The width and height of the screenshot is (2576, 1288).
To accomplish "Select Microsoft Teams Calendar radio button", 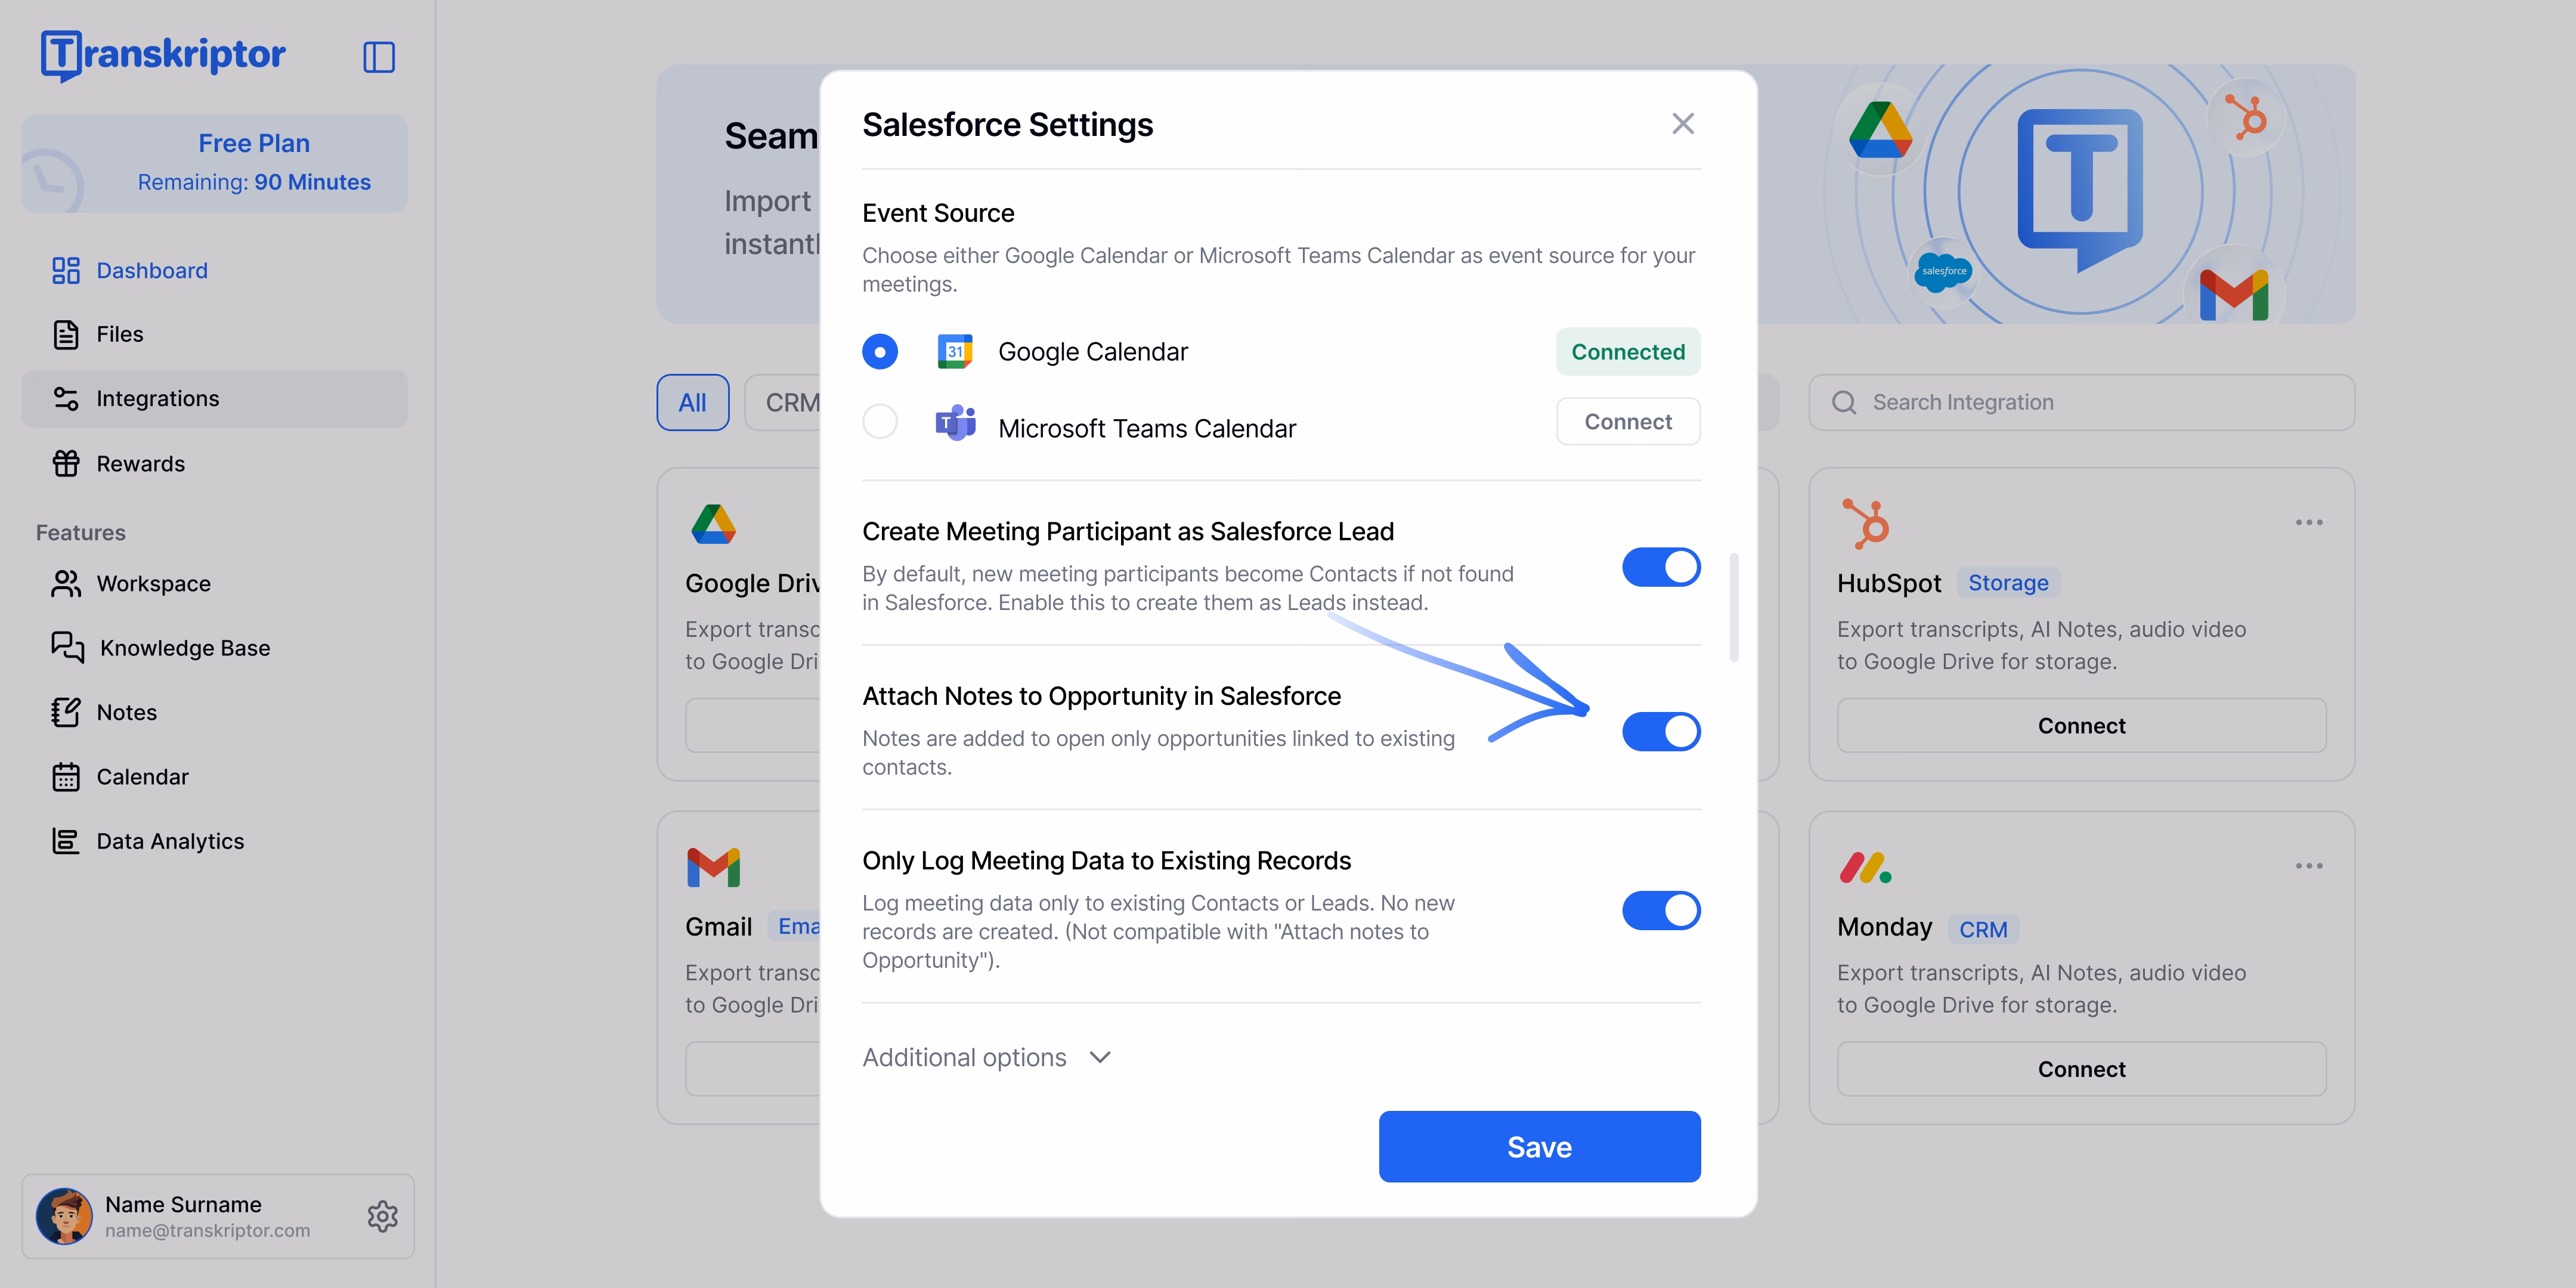I will 880,422.
